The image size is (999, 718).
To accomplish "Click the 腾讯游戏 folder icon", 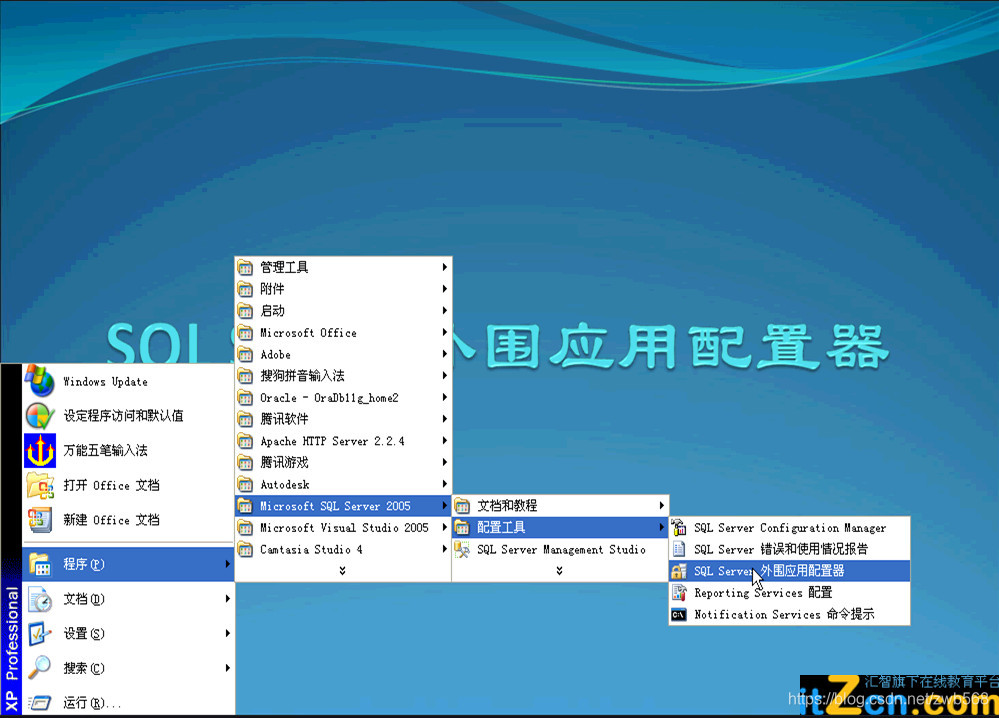I will coord(245,463).
